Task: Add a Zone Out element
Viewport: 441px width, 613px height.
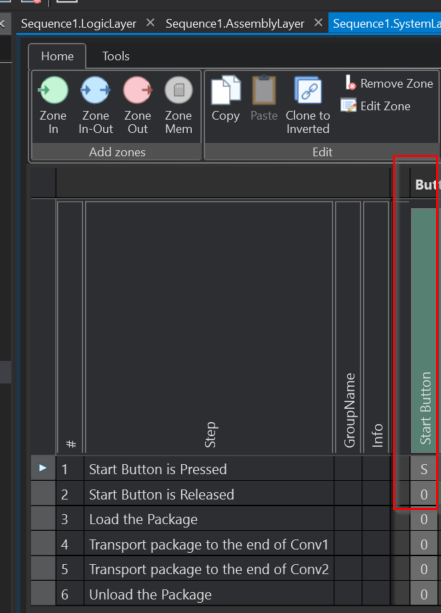Action: 138,106
